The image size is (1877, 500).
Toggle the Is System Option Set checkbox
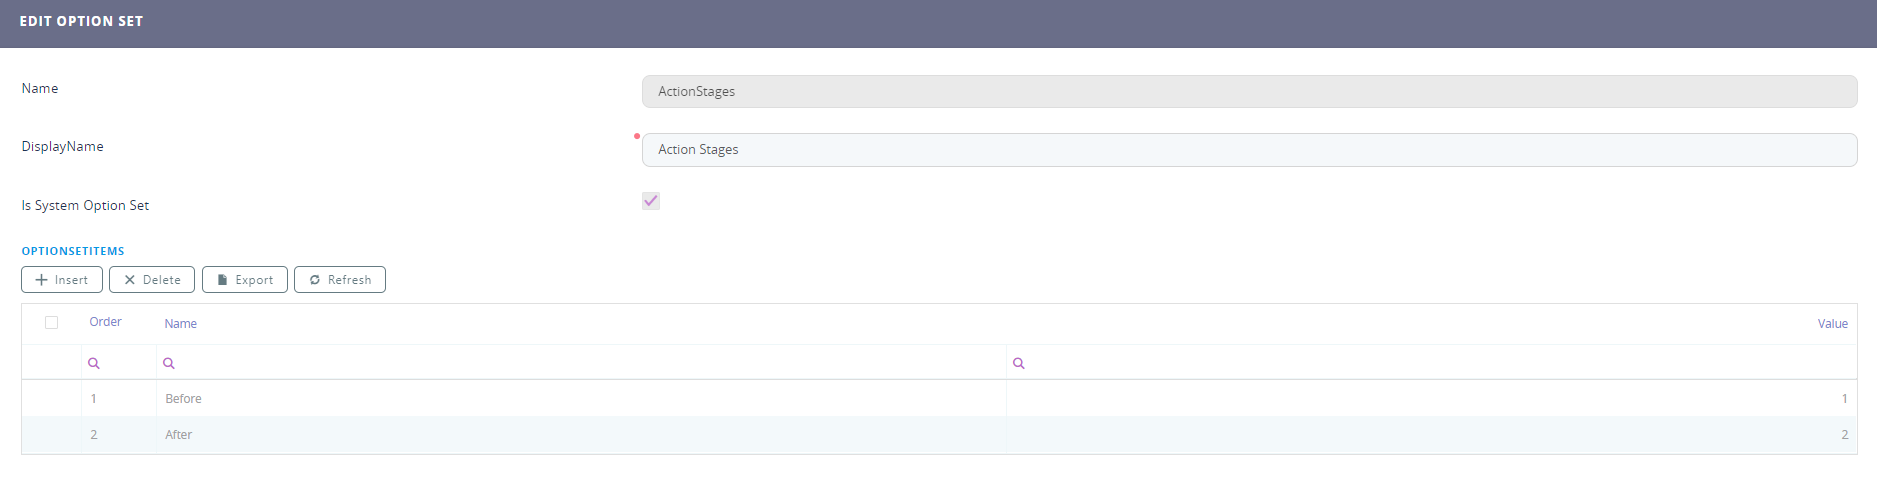[x=651, y=201]
